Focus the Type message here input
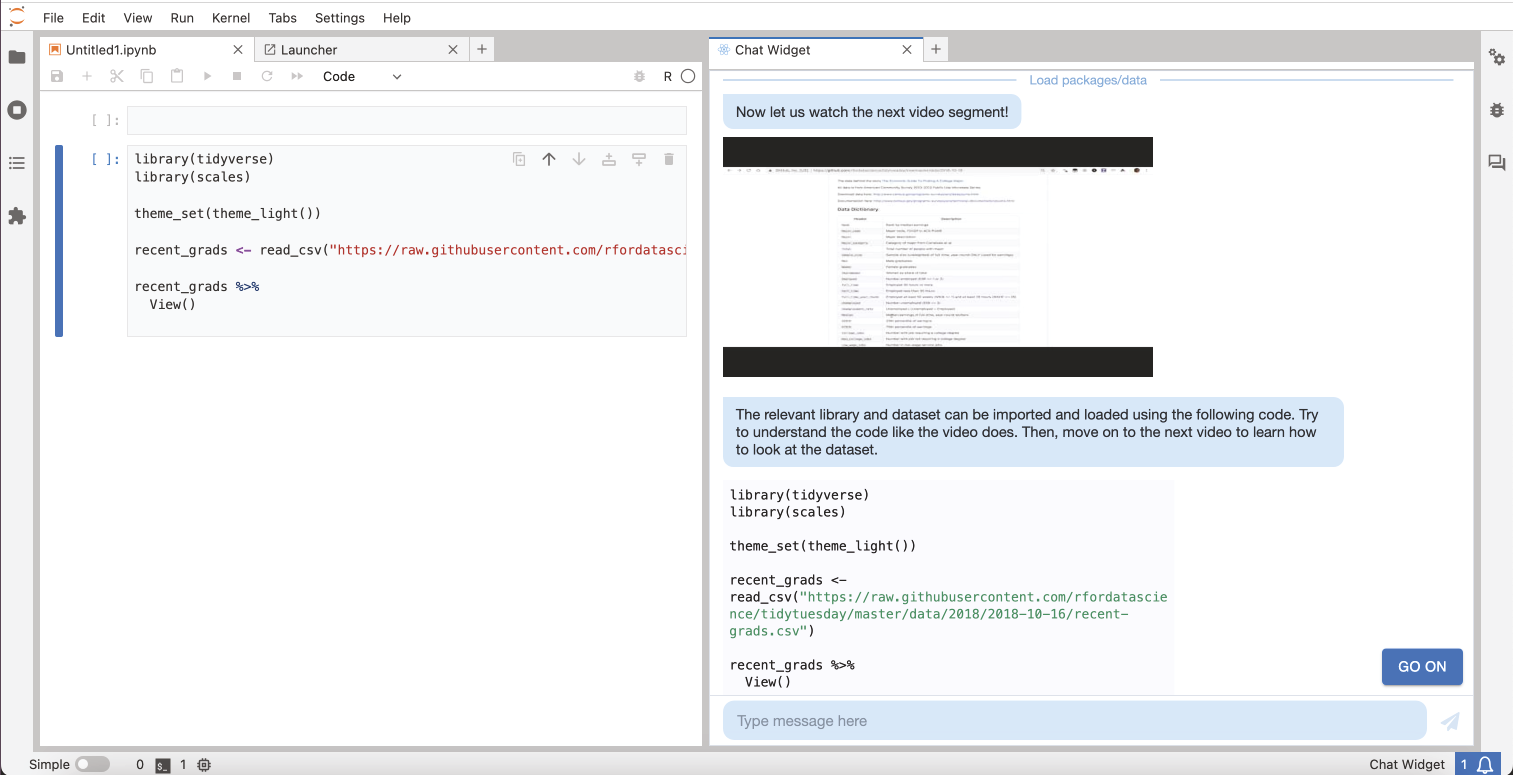This screenshot has height=775, width=1513. (1075, 721)
